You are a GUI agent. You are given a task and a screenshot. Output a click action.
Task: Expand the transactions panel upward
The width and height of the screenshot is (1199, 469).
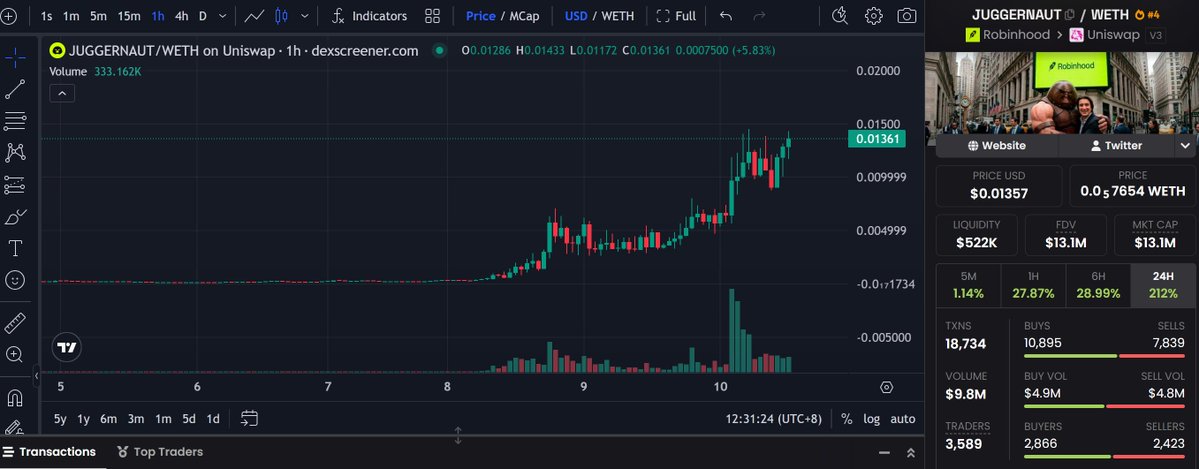[x=911, y=453]
